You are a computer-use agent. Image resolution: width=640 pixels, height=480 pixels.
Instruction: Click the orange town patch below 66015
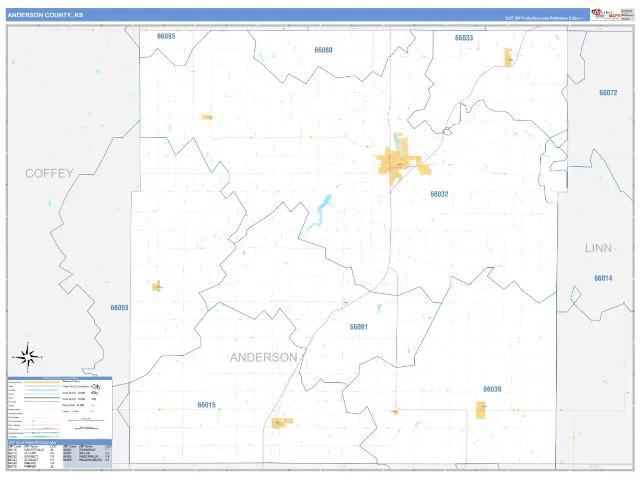click(282, 423)
